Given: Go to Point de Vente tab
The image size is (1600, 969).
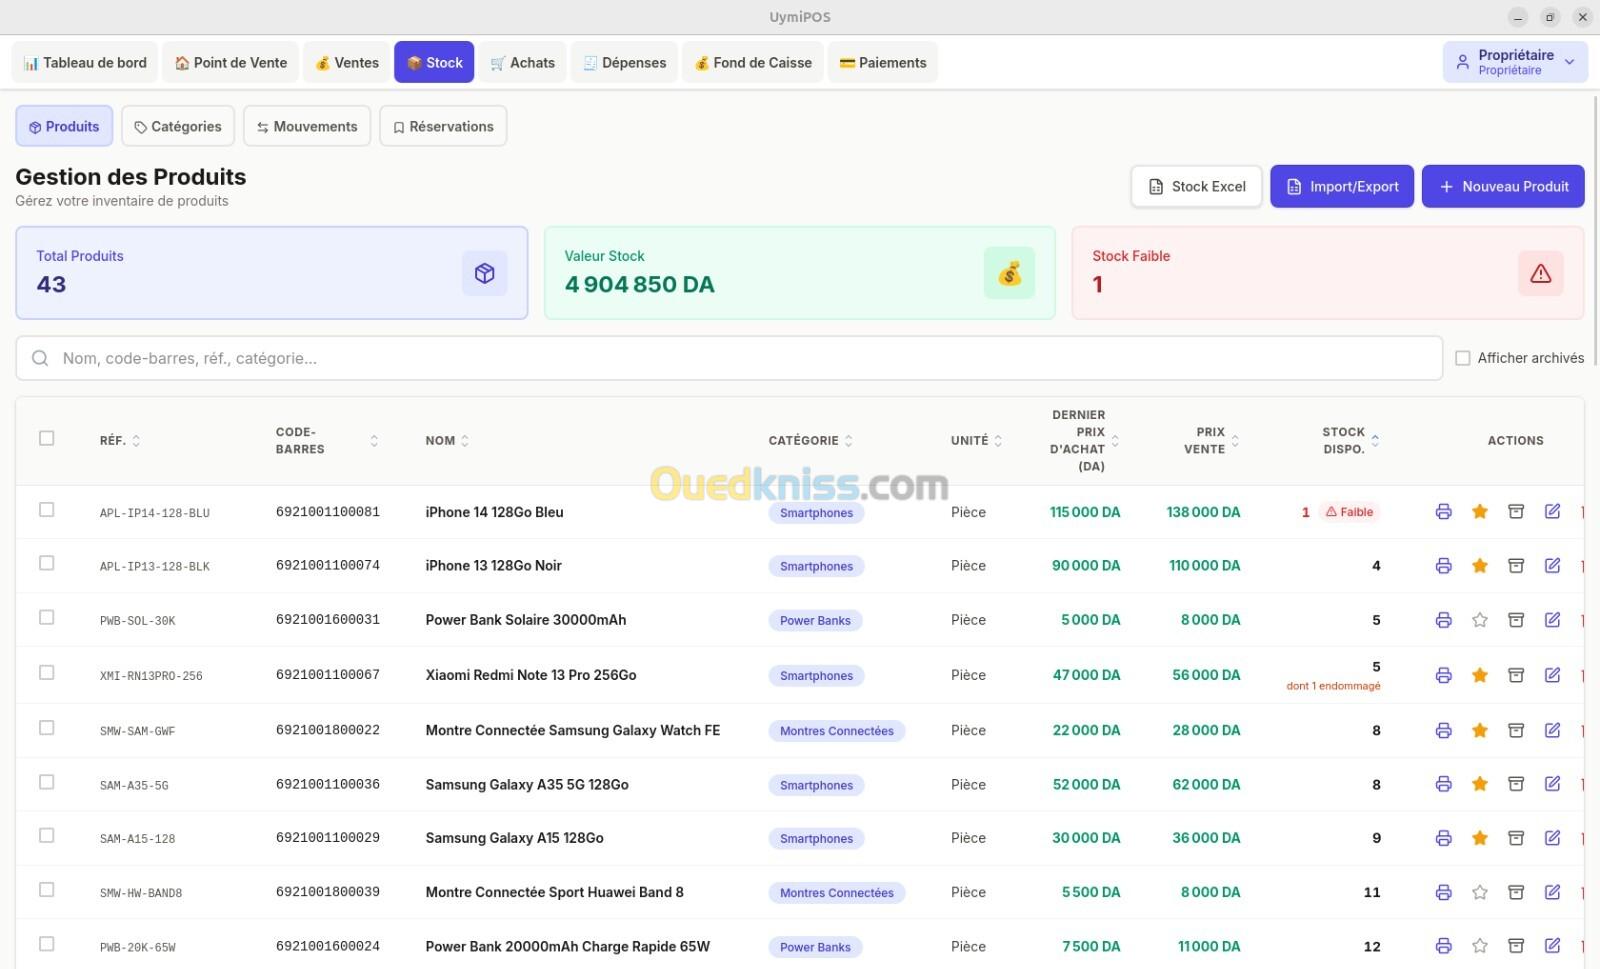Looking at the screenshot, I should coord(231,62).
